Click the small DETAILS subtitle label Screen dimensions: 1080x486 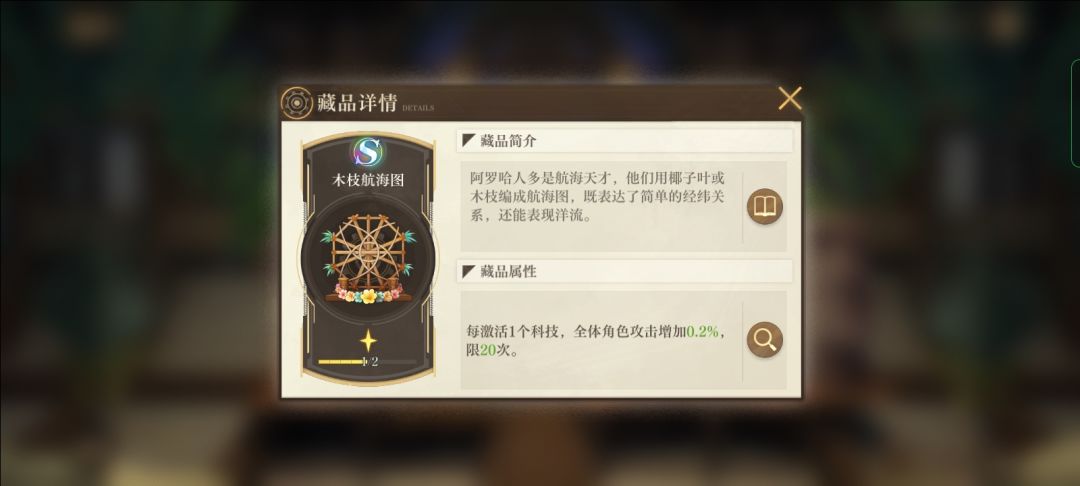point(418,108)
